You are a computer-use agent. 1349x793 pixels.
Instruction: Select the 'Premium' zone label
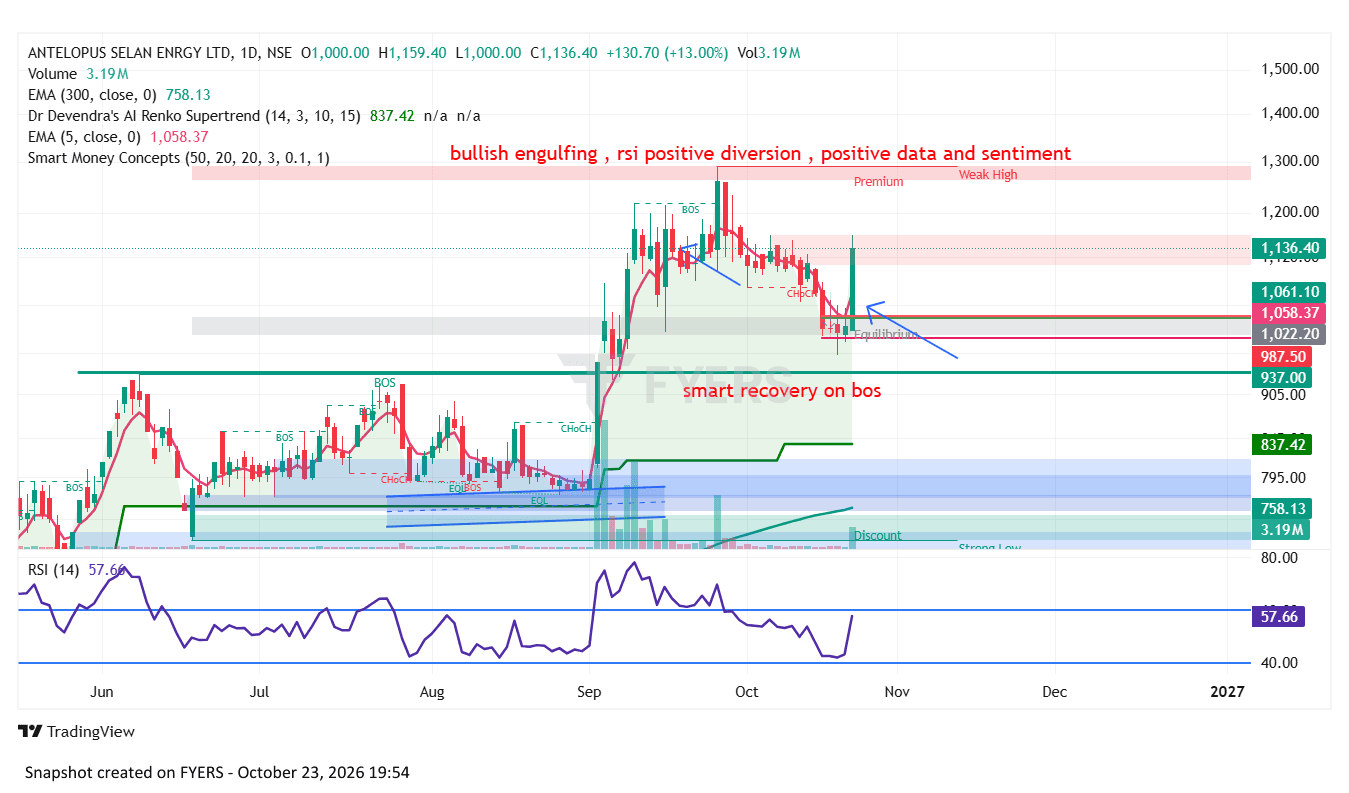click(x=879, y=182)
